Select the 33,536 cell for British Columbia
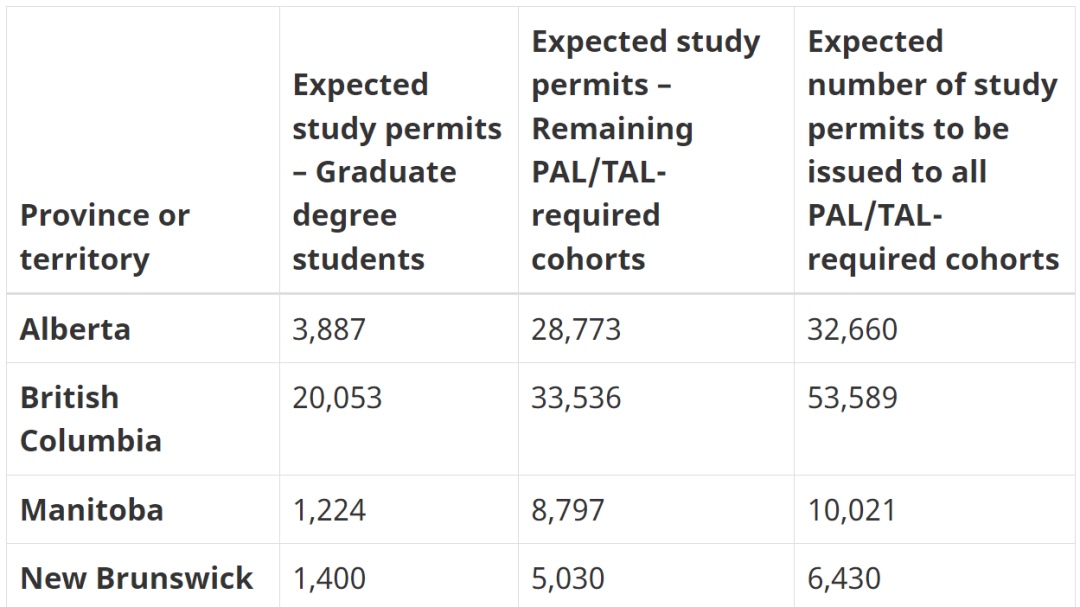1080x607 pixels. (x=576, y=398)
